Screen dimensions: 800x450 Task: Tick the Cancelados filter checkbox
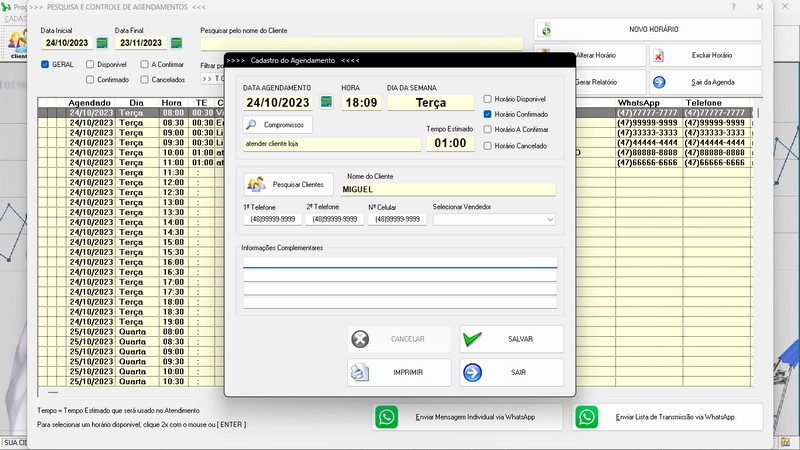[x=144, y=80]
